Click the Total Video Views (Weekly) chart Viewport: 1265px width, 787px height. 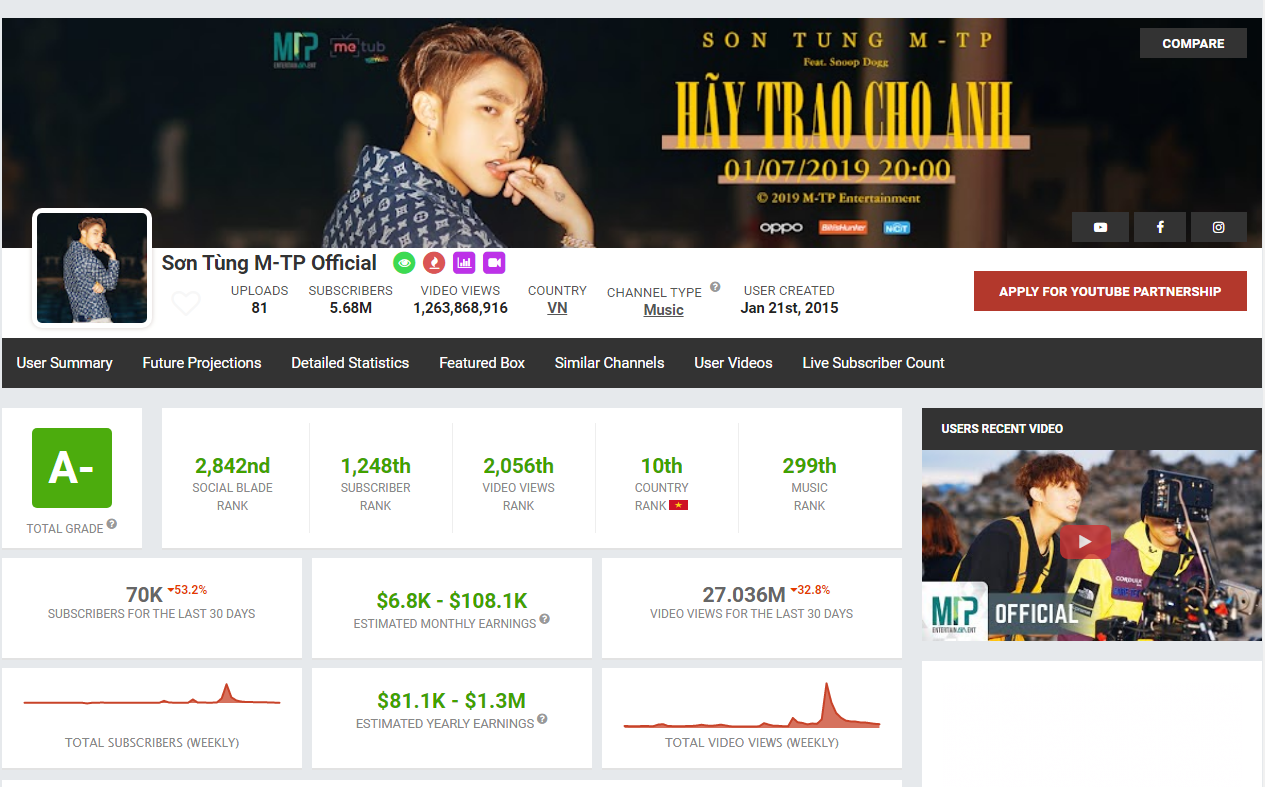point(752,705)
